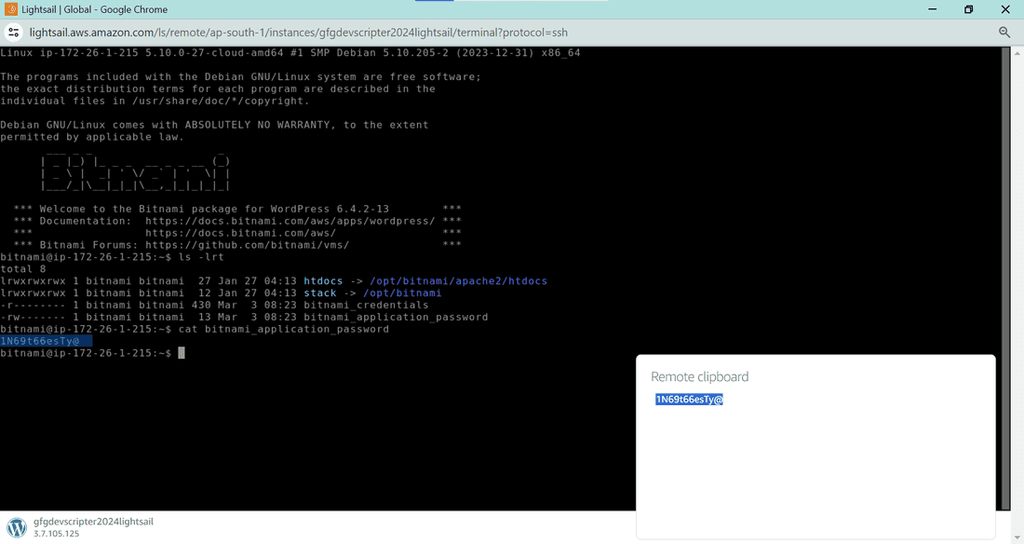Click instance name gfgdevscripter2024lightsail at bottom
The height and width of the screenshot is (544, 1024).
click(x=93, y=521)
